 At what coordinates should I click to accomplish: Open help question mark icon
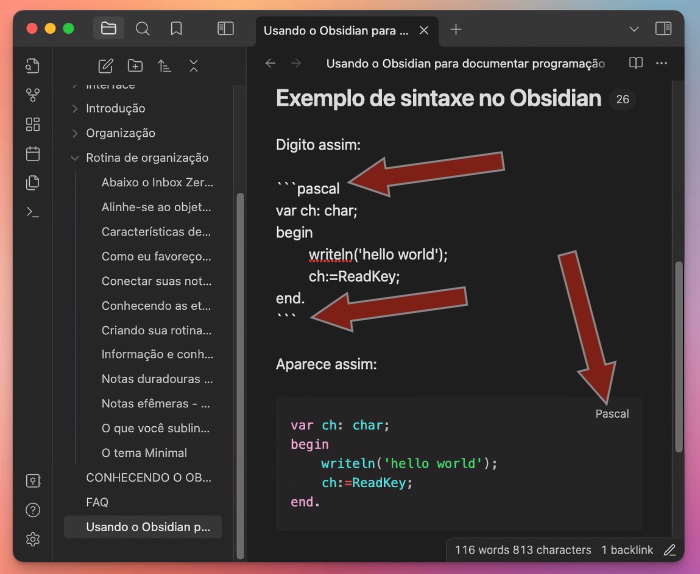(x=33, y=510)
